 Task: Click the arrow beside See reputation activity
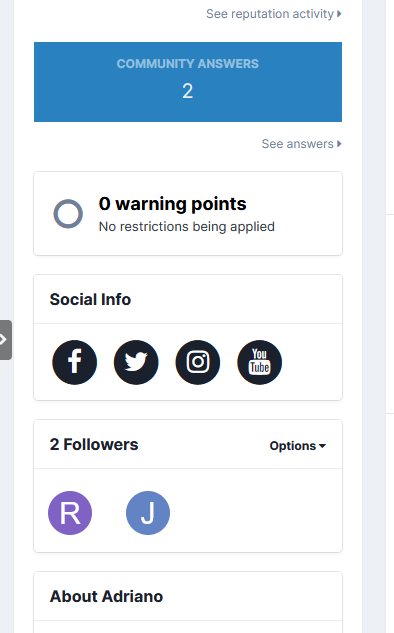339,14
